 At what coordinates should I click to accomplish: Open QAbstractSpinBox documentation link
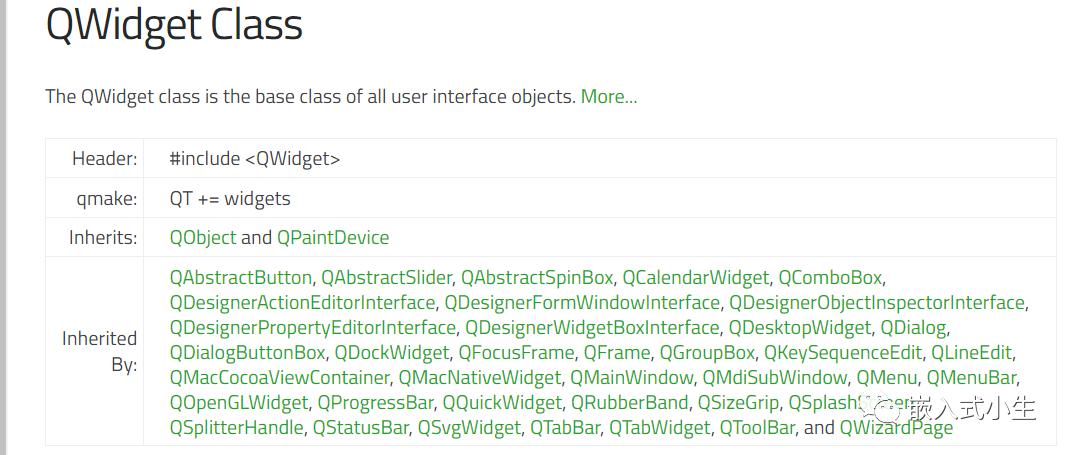tap(537, 277)
